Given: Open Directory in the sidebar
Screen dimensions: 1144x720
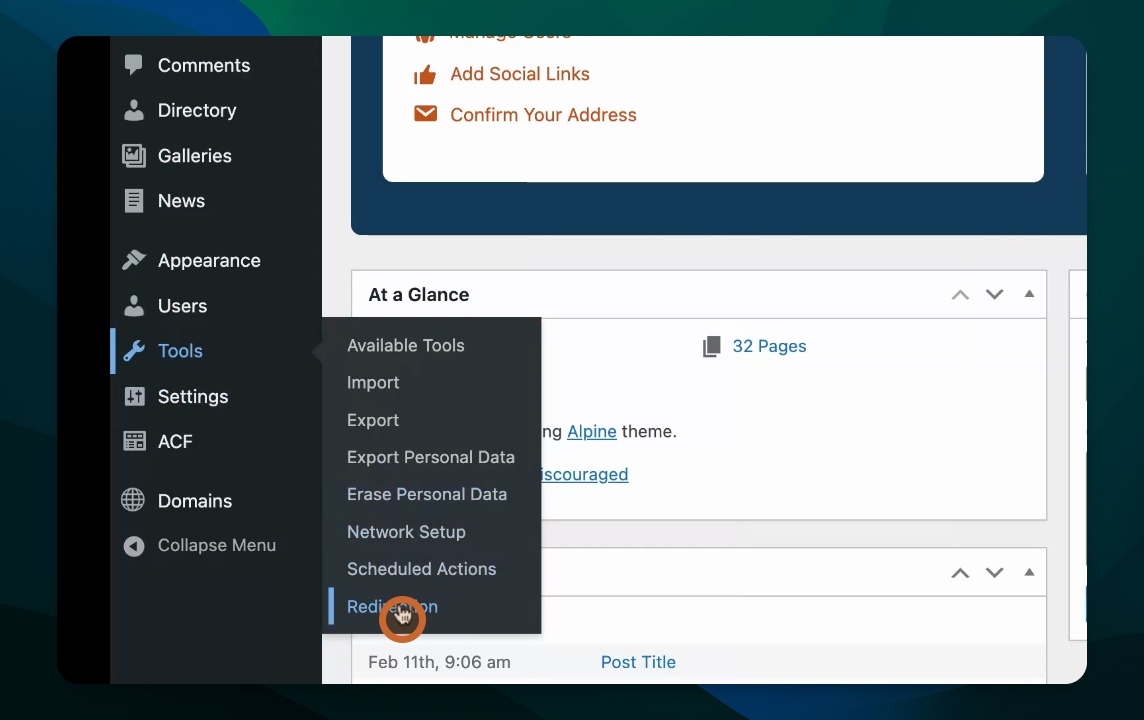Looking at the screenshot, I should point(197,110).
